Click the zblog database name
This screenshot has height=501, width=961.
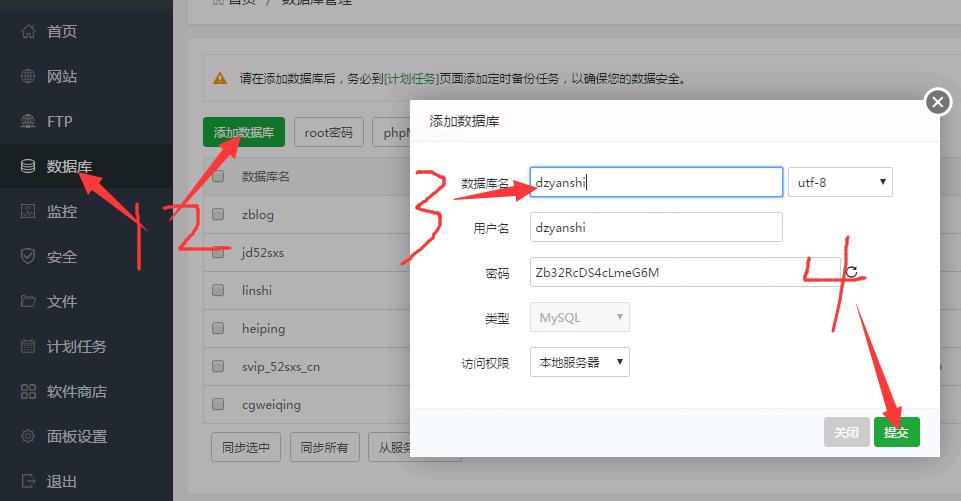(258, 215)
